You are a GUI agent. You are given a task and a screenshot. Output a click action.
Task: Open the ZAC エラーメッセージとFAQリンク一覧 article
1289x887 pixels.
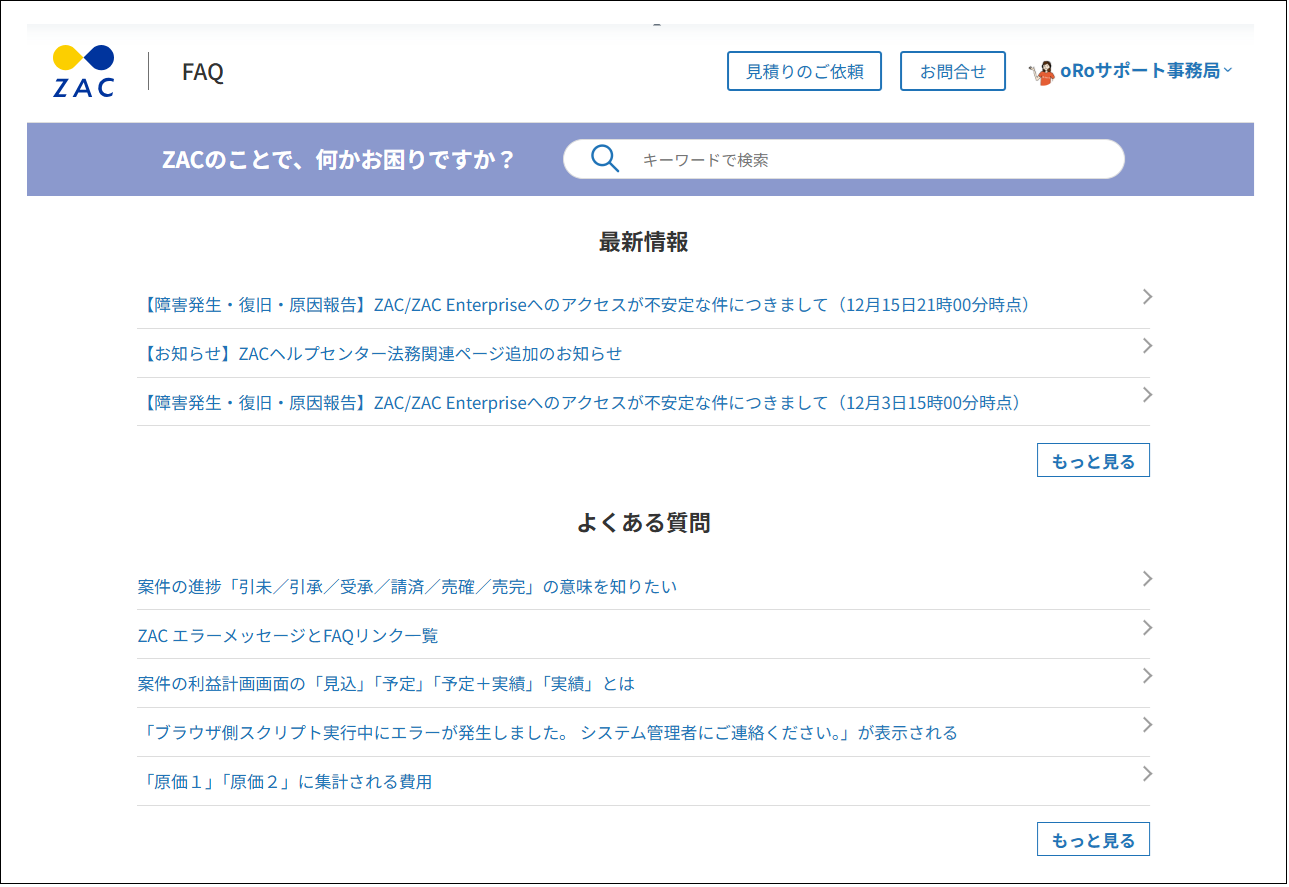coord(290,635)
